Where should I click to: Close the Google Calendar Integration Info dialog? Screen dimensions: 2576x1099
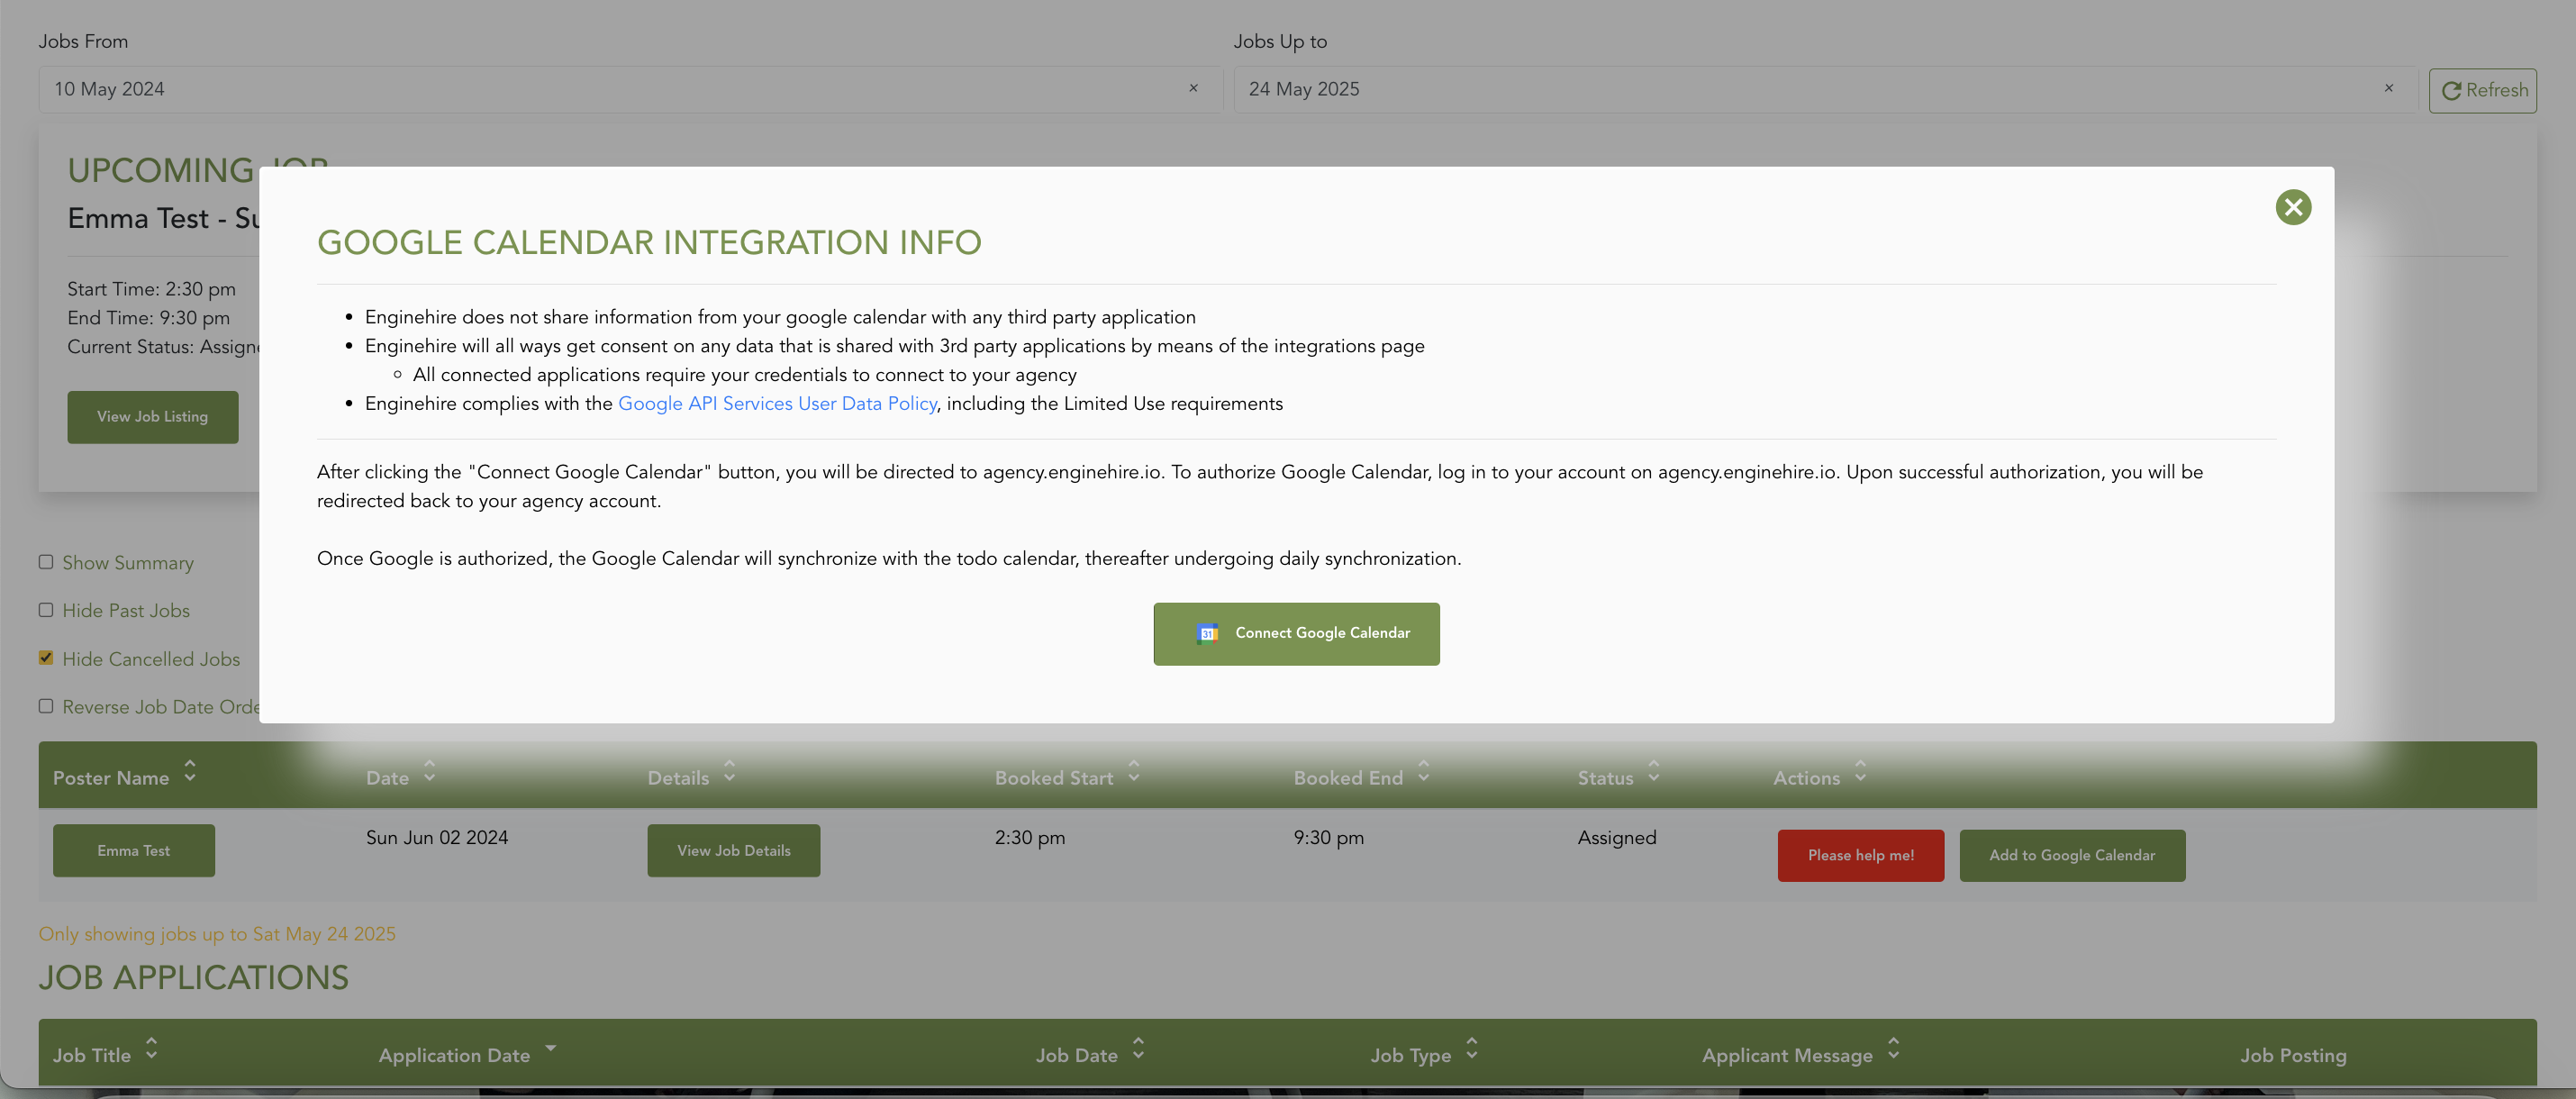(x=2293, y=207)
